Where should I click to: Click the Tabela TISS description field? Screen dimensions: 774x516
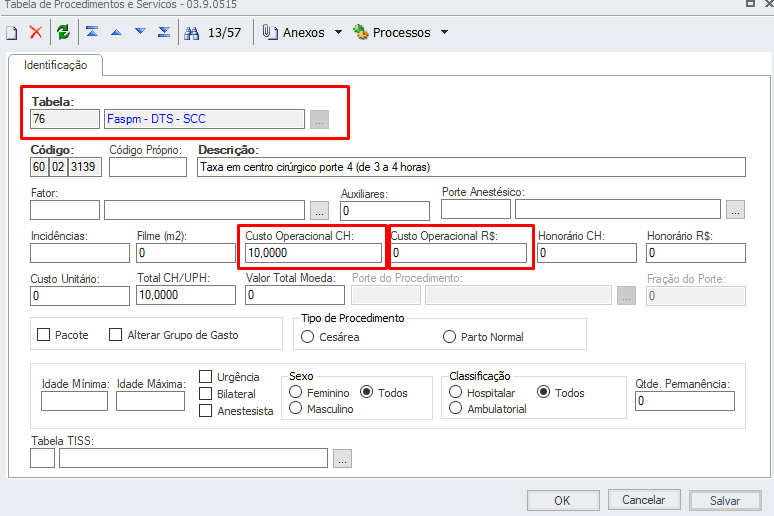pos(194,458)
